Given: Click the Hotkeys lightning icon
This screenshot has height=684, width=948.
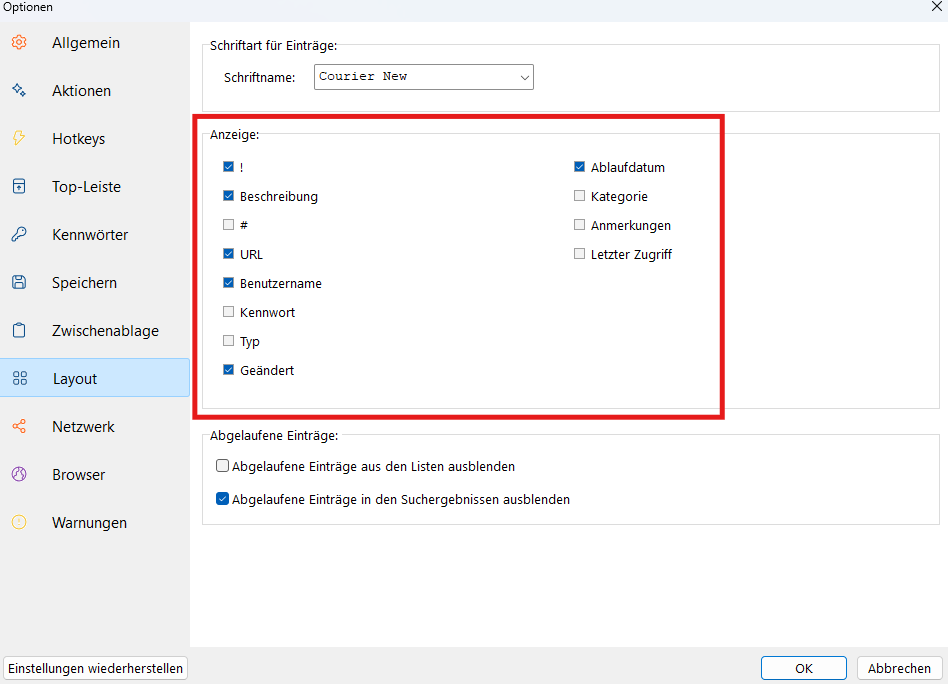Looking at the screenshot, I should (x=19, y=138).
